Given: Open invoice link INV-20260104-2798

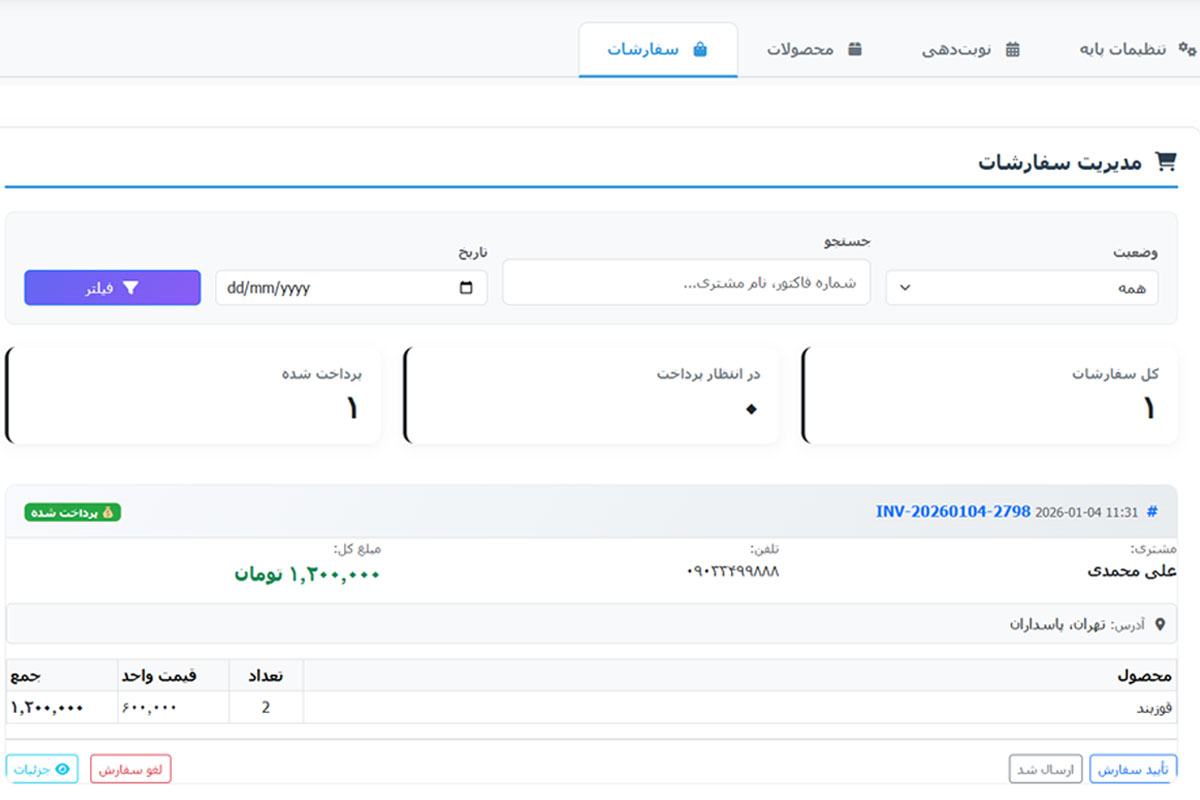Looking at the screenshot, I should click(x=952, y=512).
